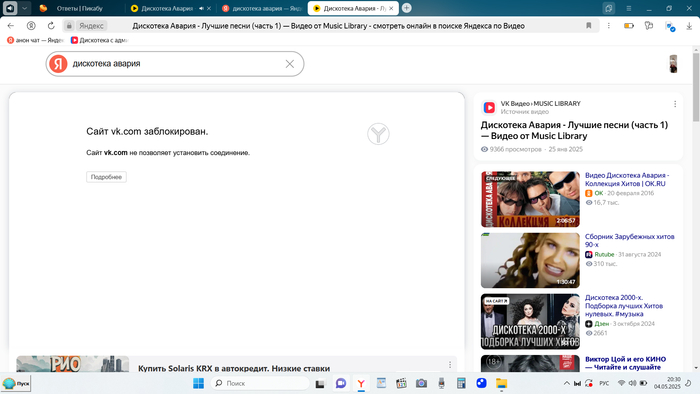Open the pinned tabs panel icon
Screen dimensions: 700x394
[608, 8]
